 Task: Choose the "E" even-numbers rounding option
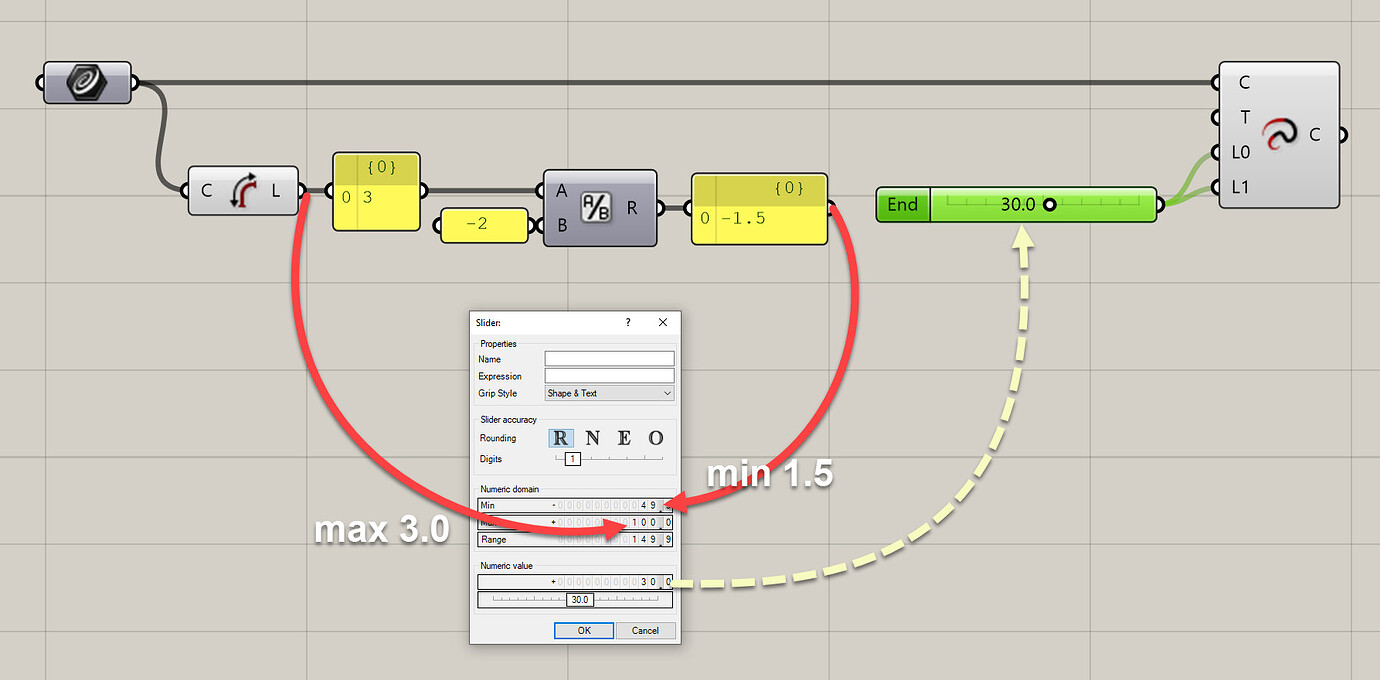click(626, 438)
